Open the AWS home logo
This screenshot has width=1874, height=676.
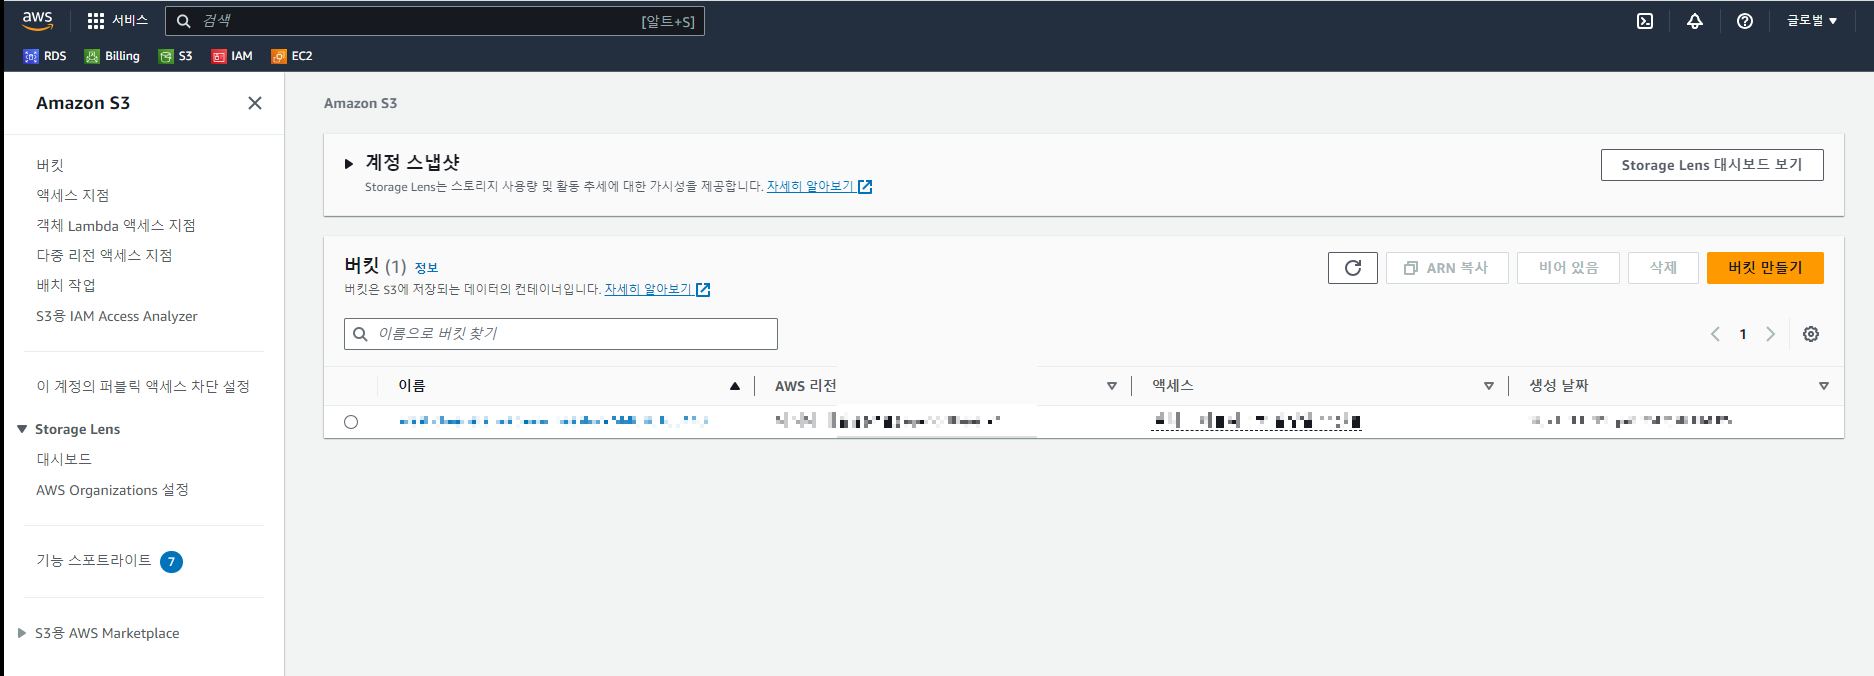point(37,20)
